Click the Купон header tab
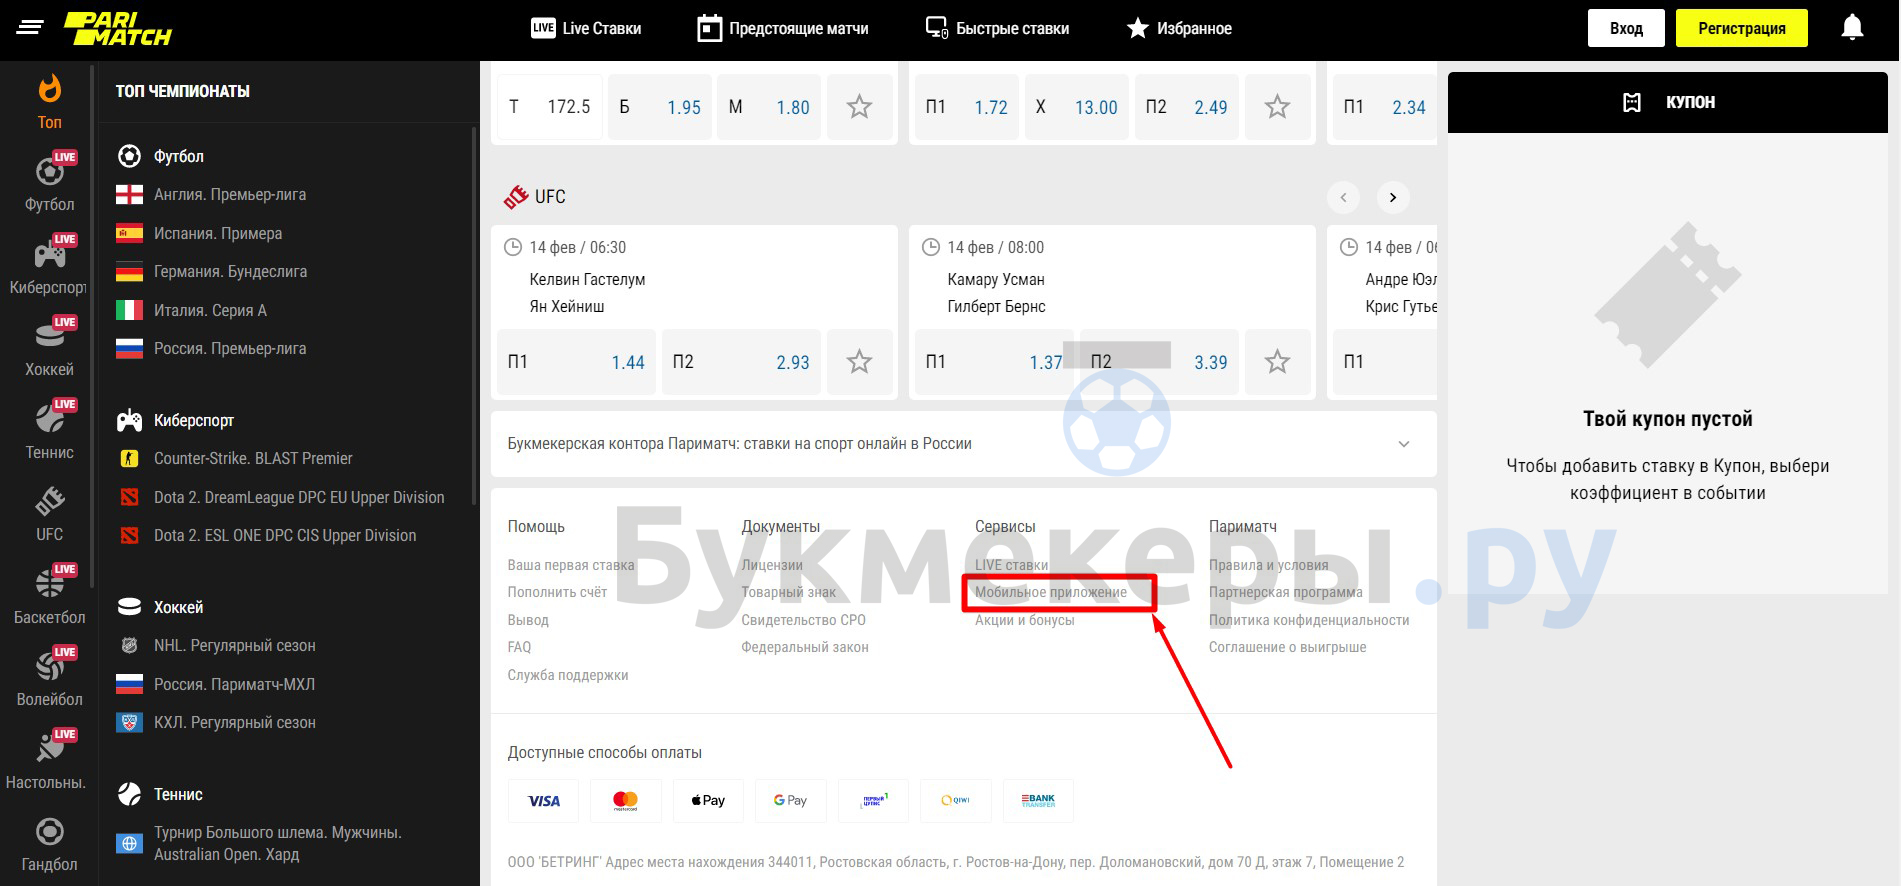 click(x=1668, y=102)
